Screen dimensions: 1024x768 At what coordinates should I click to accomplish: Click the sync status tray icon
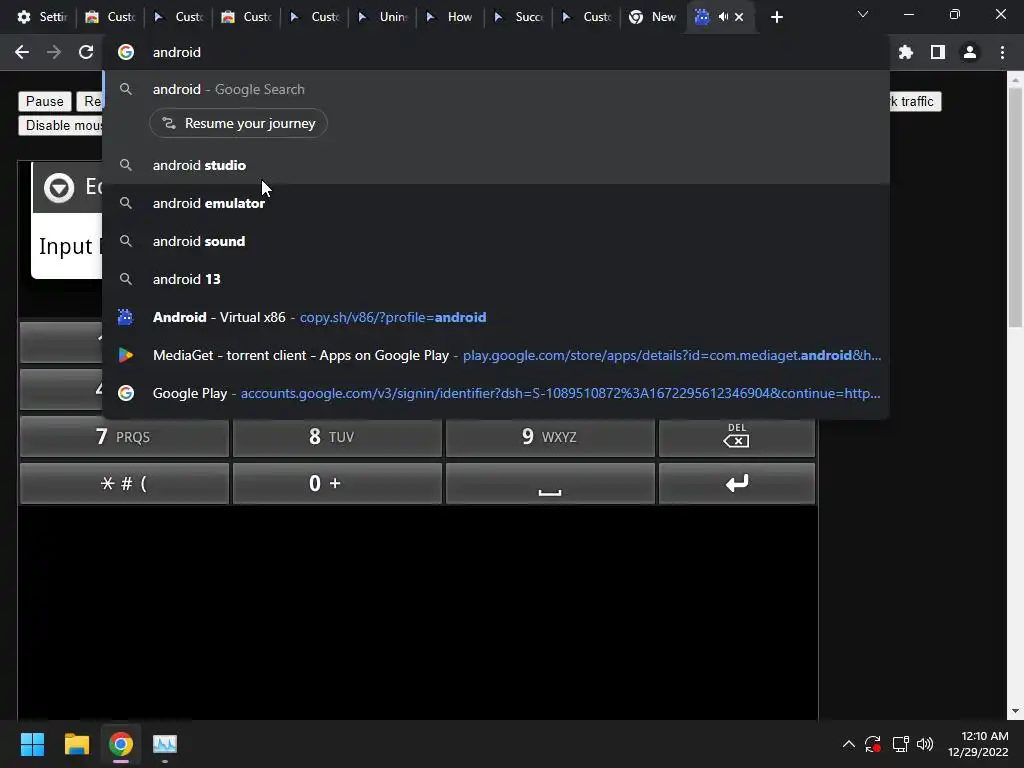pos(872,744)
